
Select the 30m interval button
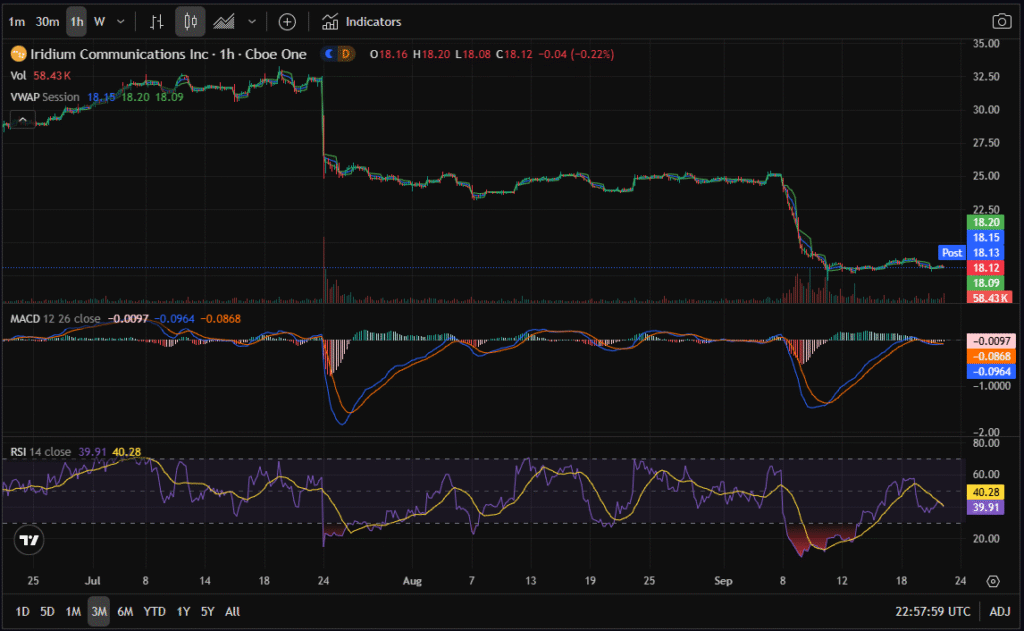pos(47,21)
